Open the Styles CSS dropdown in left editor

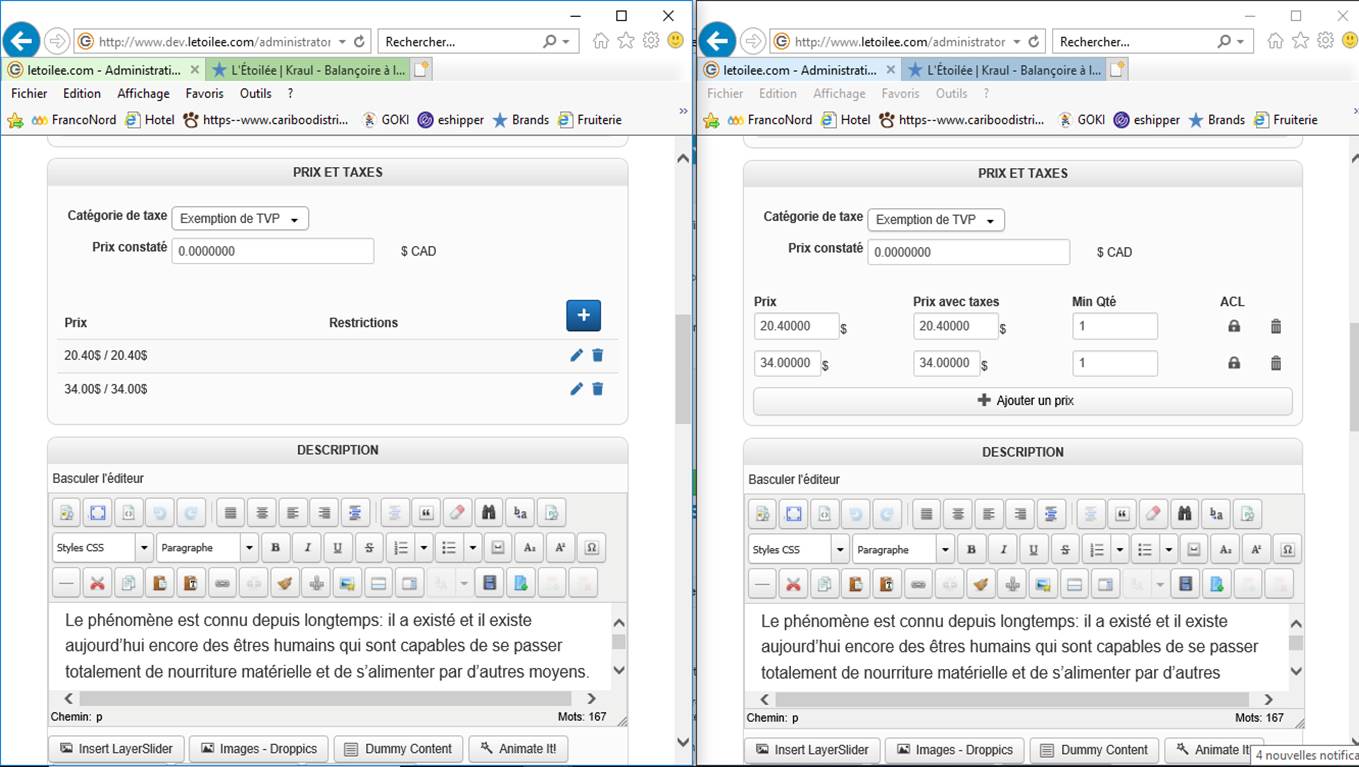coord(102,548)
